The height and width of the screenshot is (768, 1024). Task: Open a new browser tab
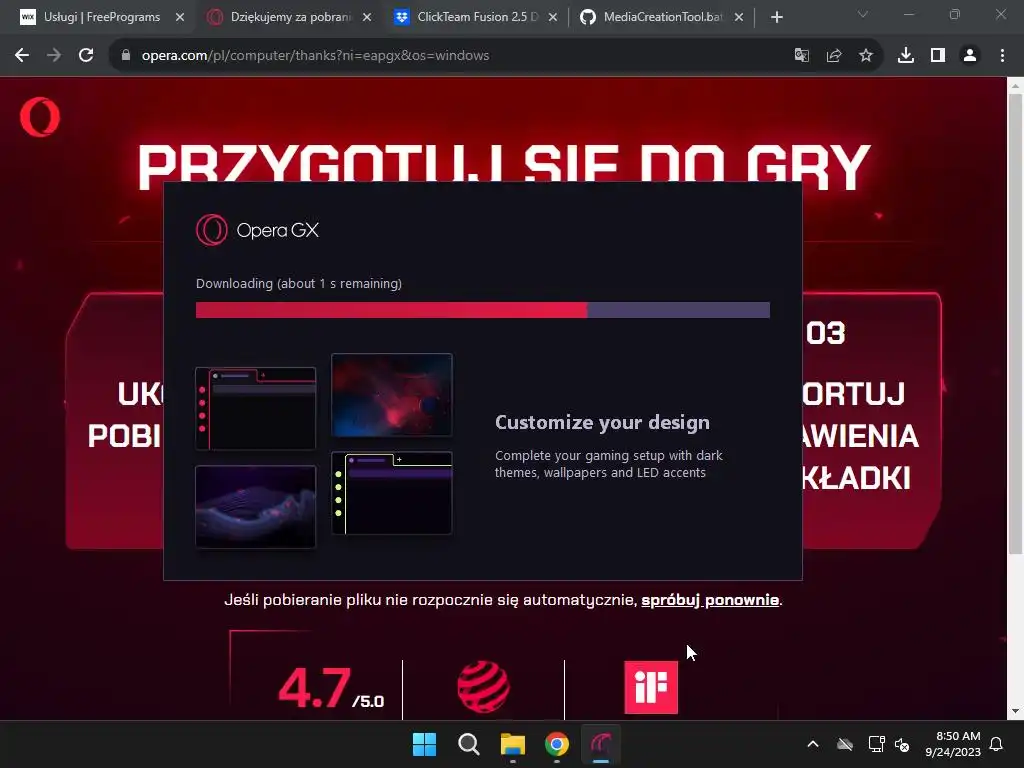(x=776, y=17)
